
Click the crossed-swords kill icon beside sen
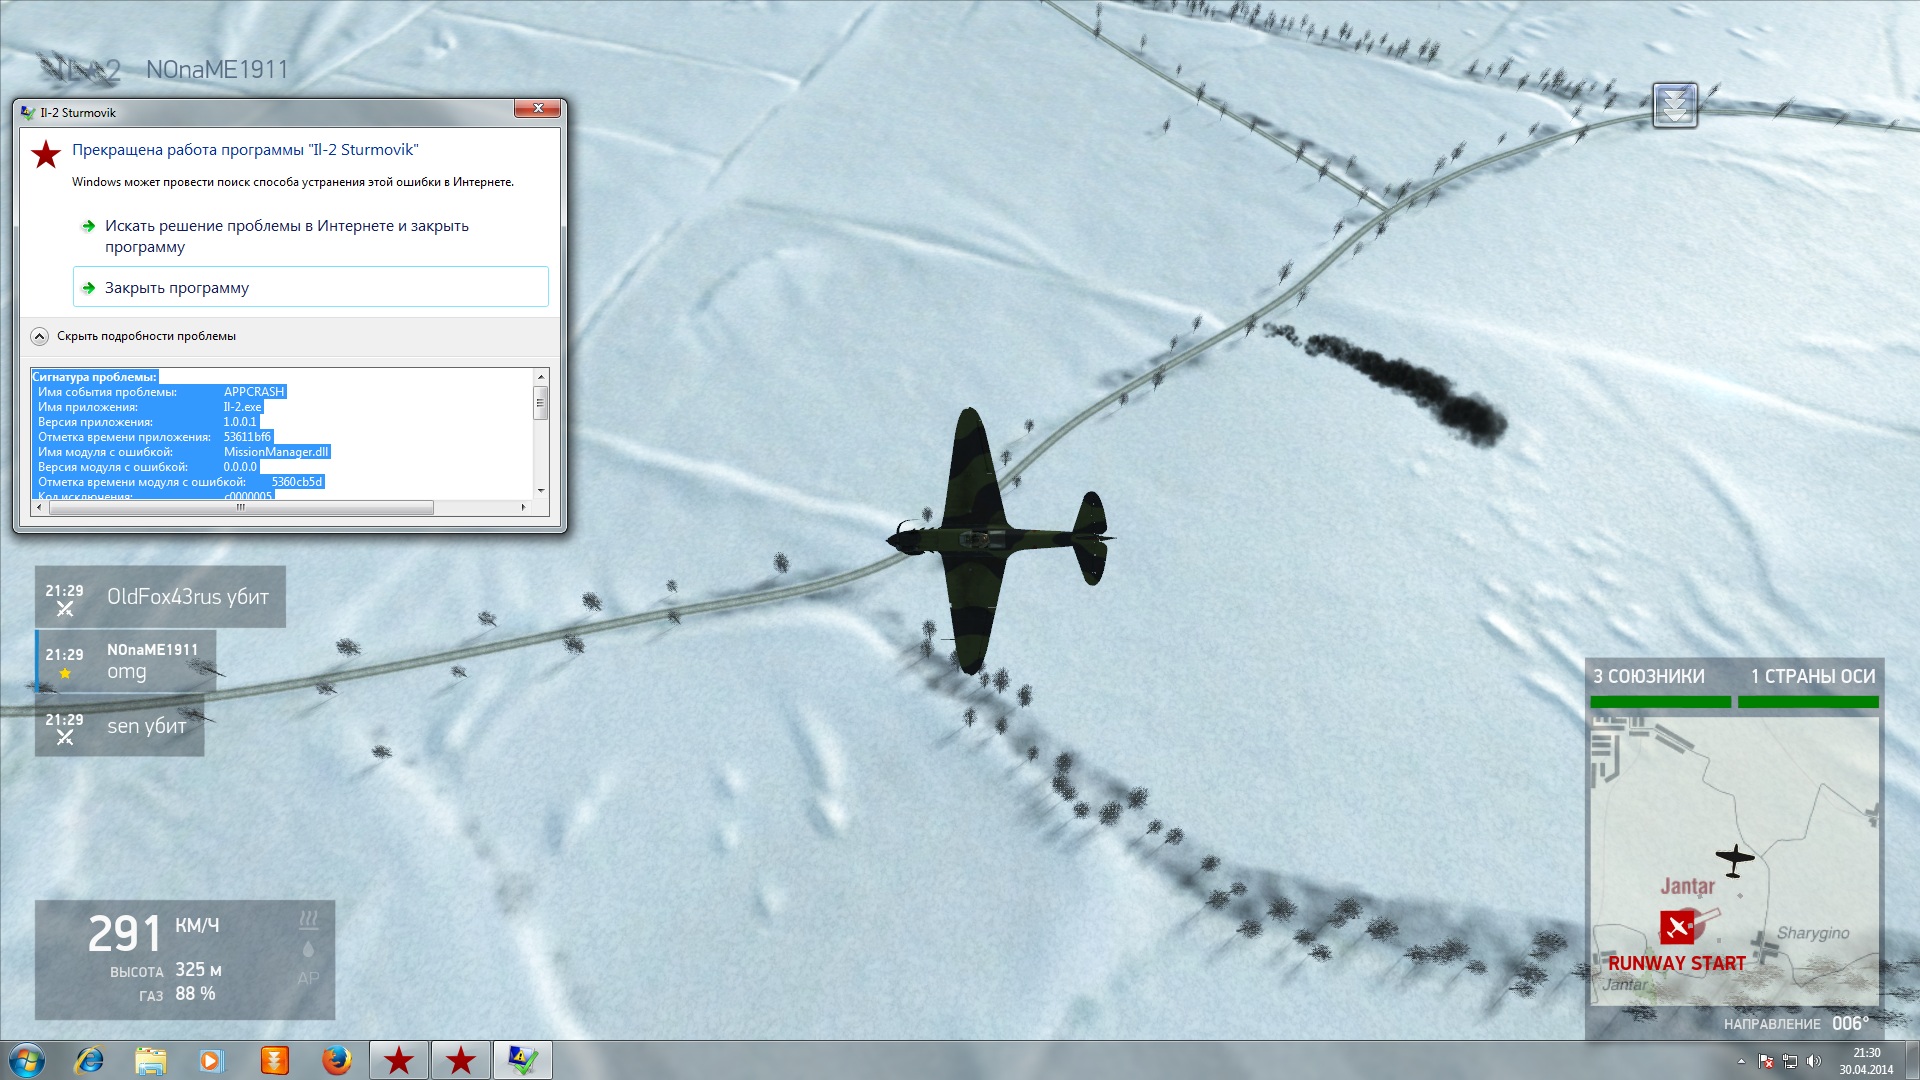coord(65,738)
